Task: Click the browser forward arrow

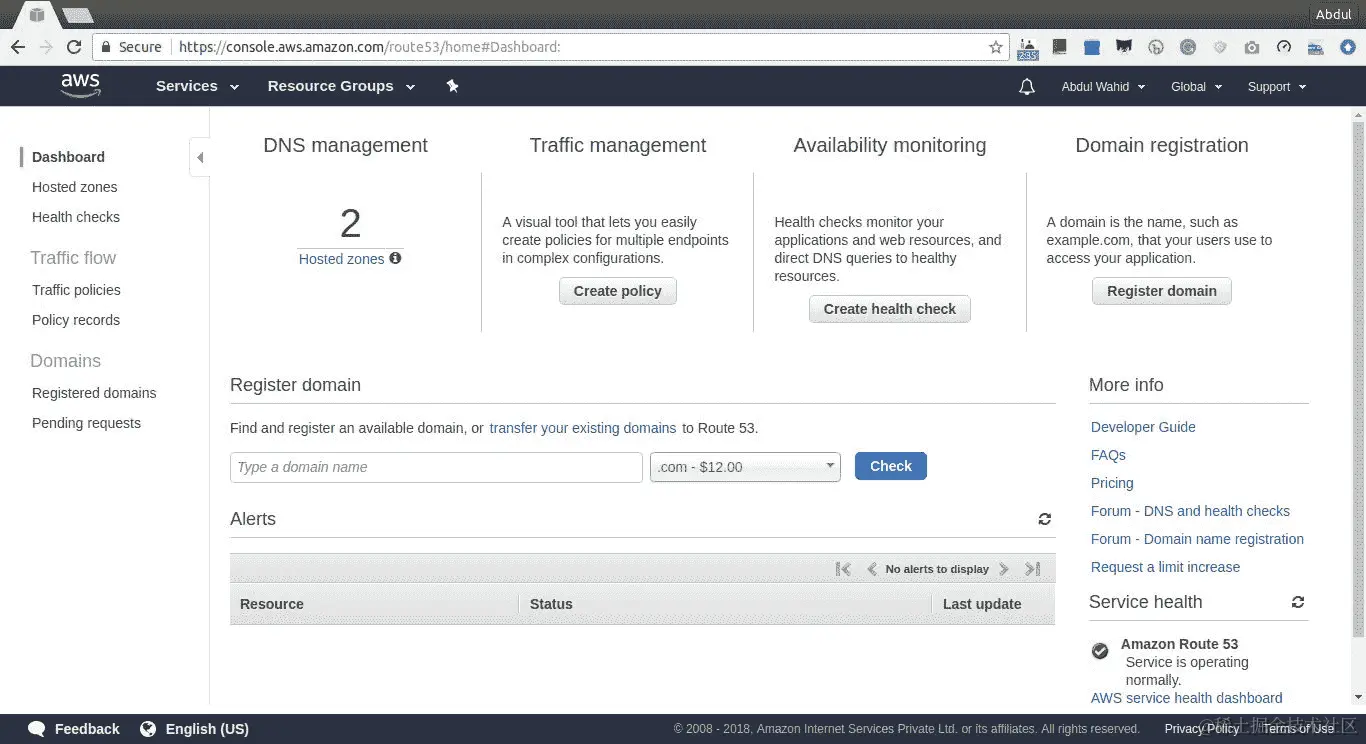Action: (x=46, y=47)
